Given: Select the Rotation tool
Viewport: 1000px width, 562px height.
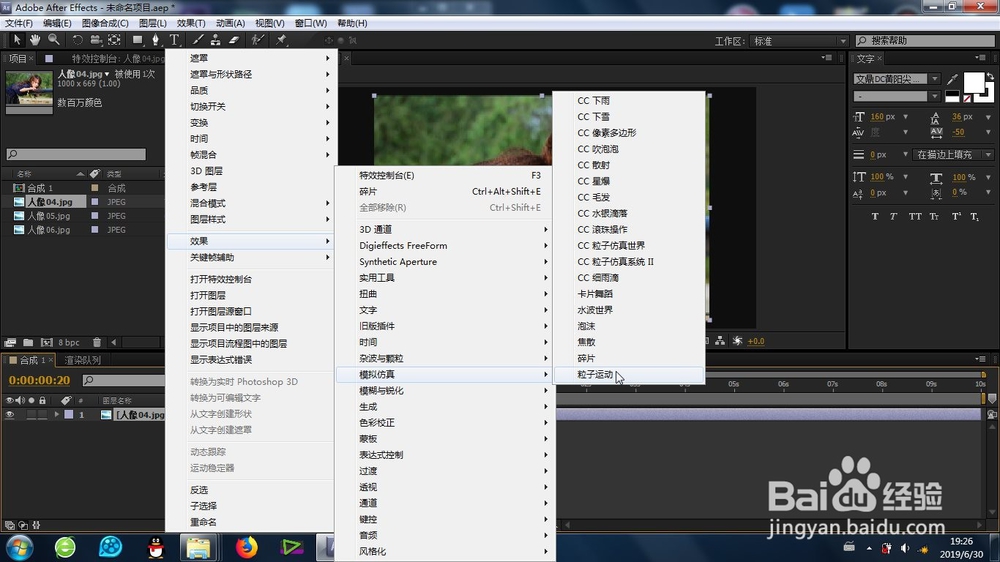Looking at the screenshot, I should [x=77, y=40].
